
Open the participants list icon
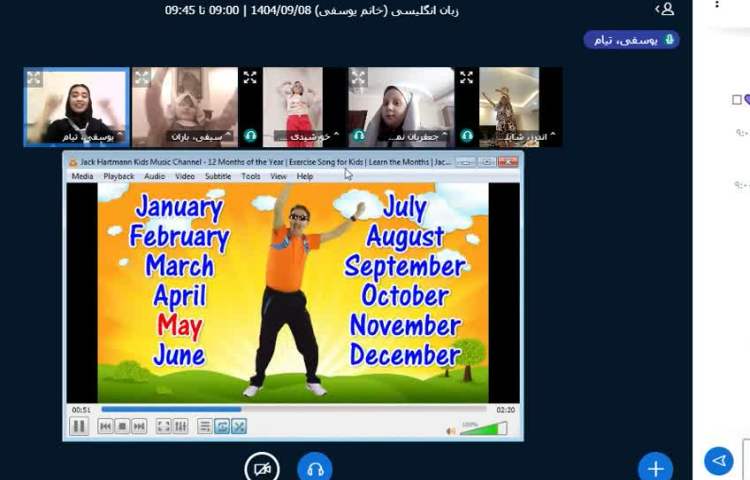666,9
